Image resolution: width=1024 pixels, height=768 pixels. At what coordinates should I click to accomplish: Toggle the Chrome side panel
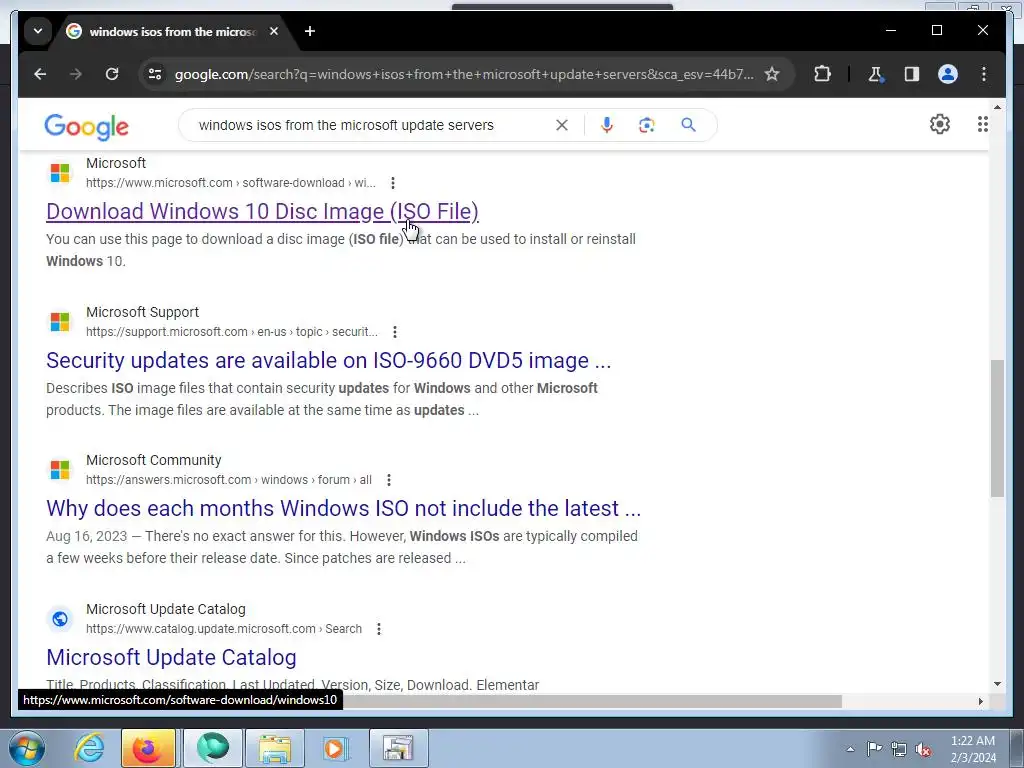(x=912, y=74)
